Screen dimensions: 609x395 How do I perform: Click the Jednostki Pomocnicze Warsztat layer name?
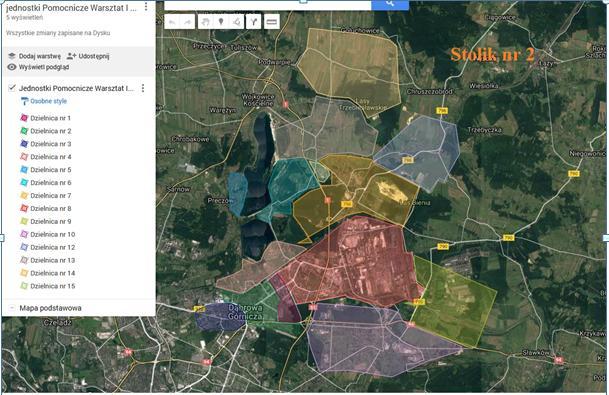click(x=76, y=88)
